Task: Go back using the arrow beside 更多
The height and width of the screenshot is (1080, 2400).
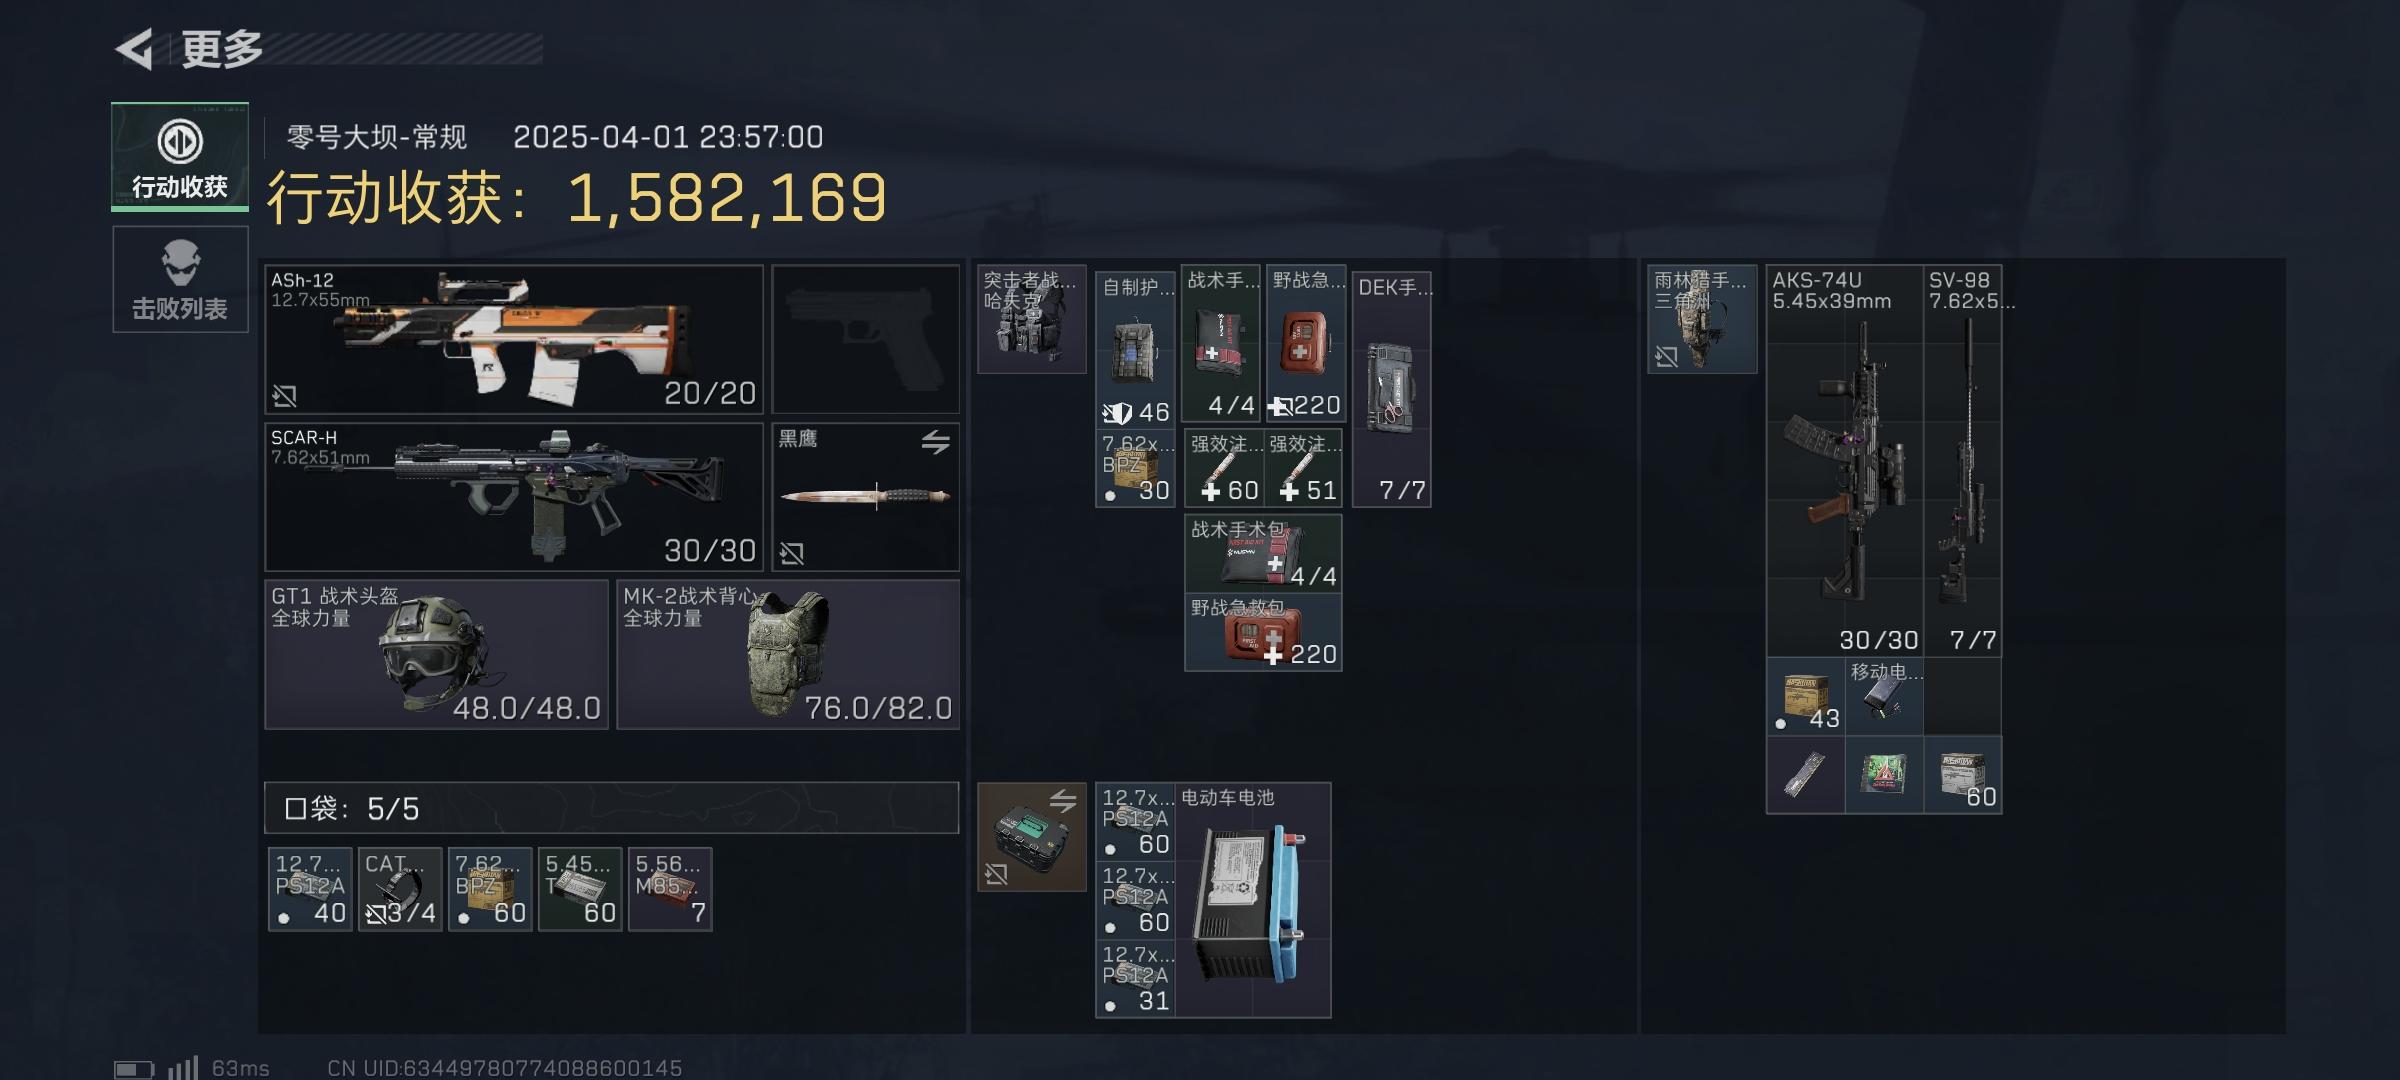Action: click(x=134, y=48)
